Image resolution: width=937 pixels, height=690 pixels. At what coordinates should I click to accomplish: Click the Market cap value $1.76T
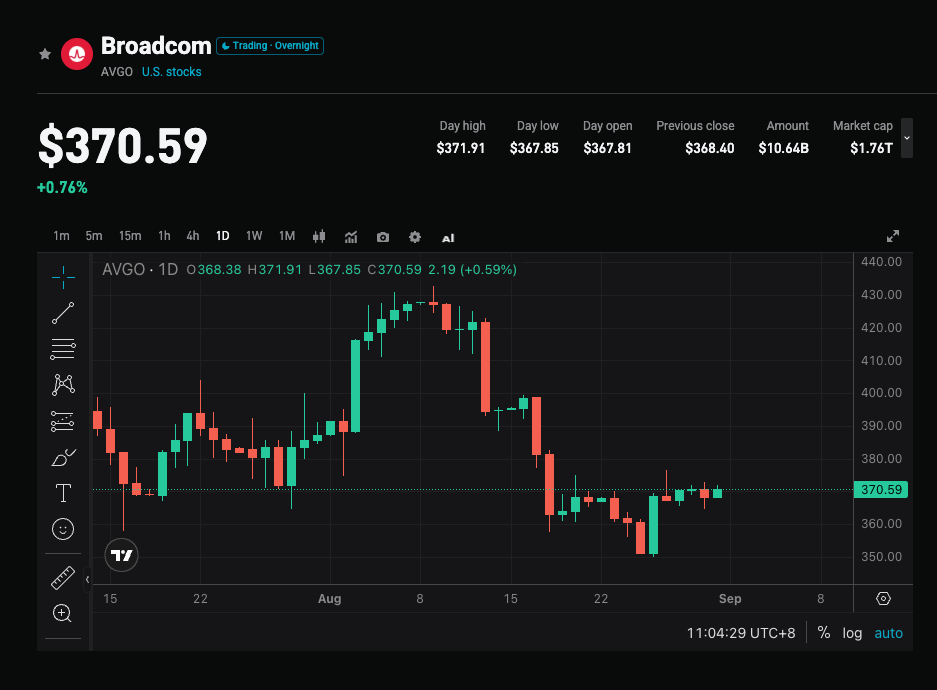tap(871, 148)
